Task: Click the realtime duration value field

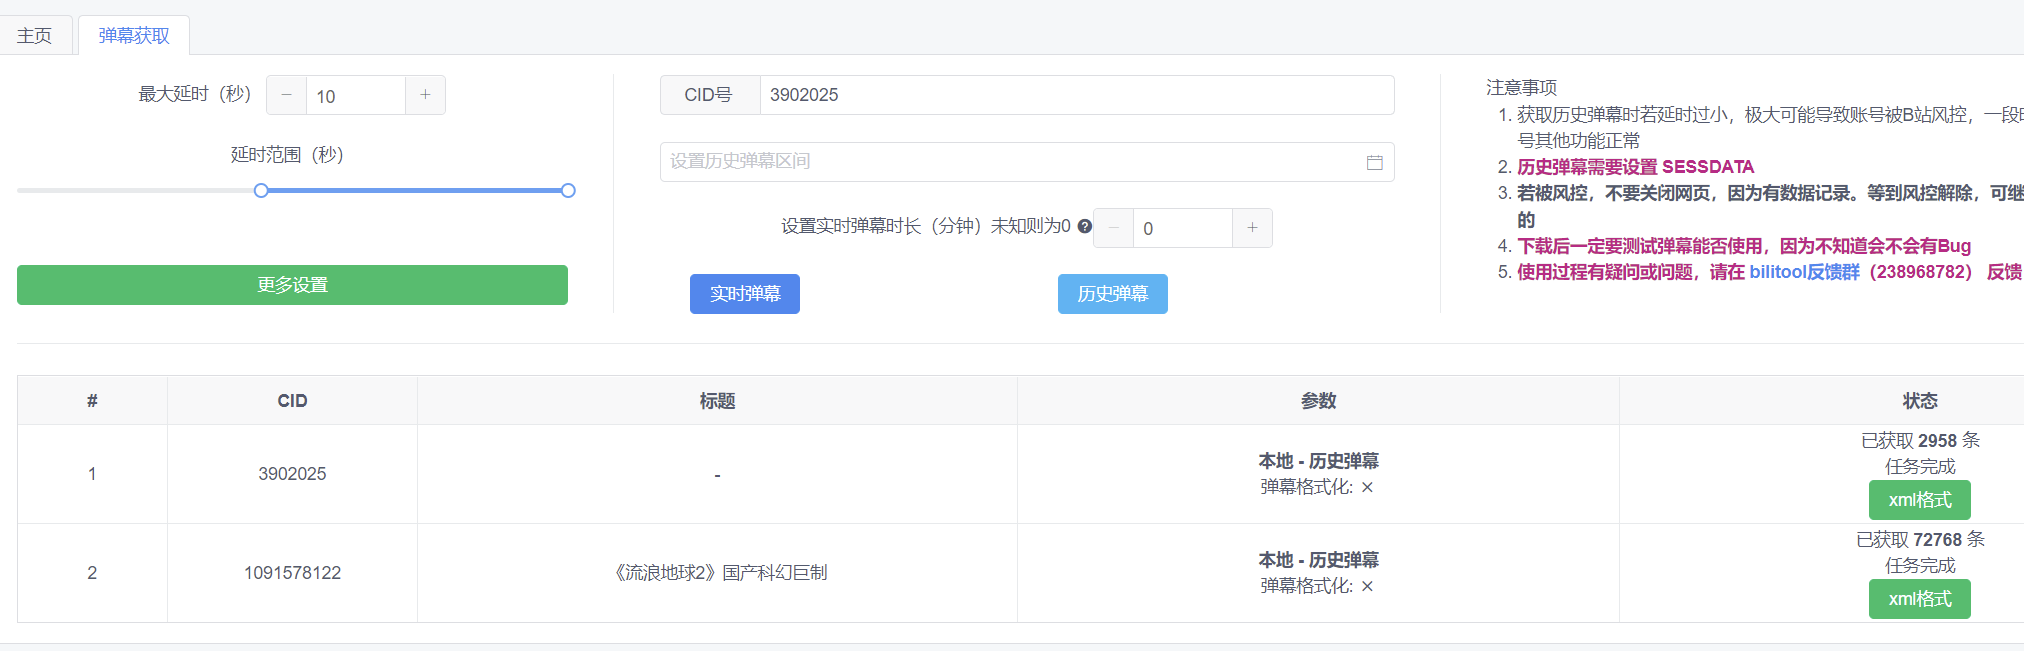Action: pos(1182,228)
